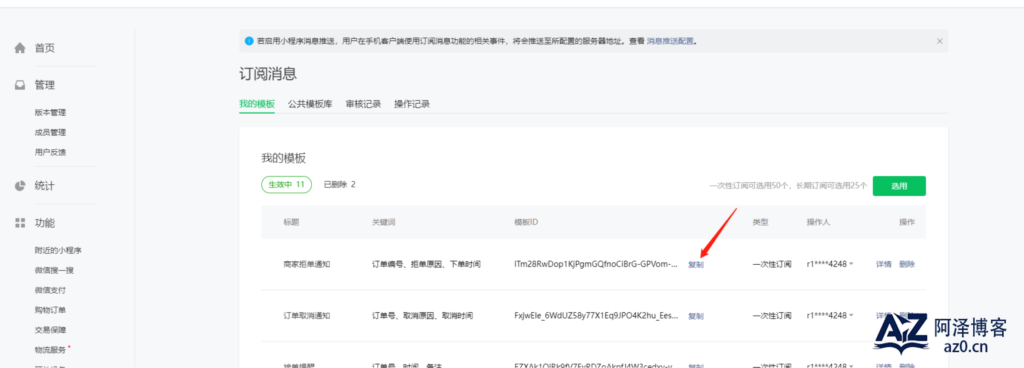1024x368 pixels.
Task: Switch to the 审核记录 tab
Action: coord(363,104)
